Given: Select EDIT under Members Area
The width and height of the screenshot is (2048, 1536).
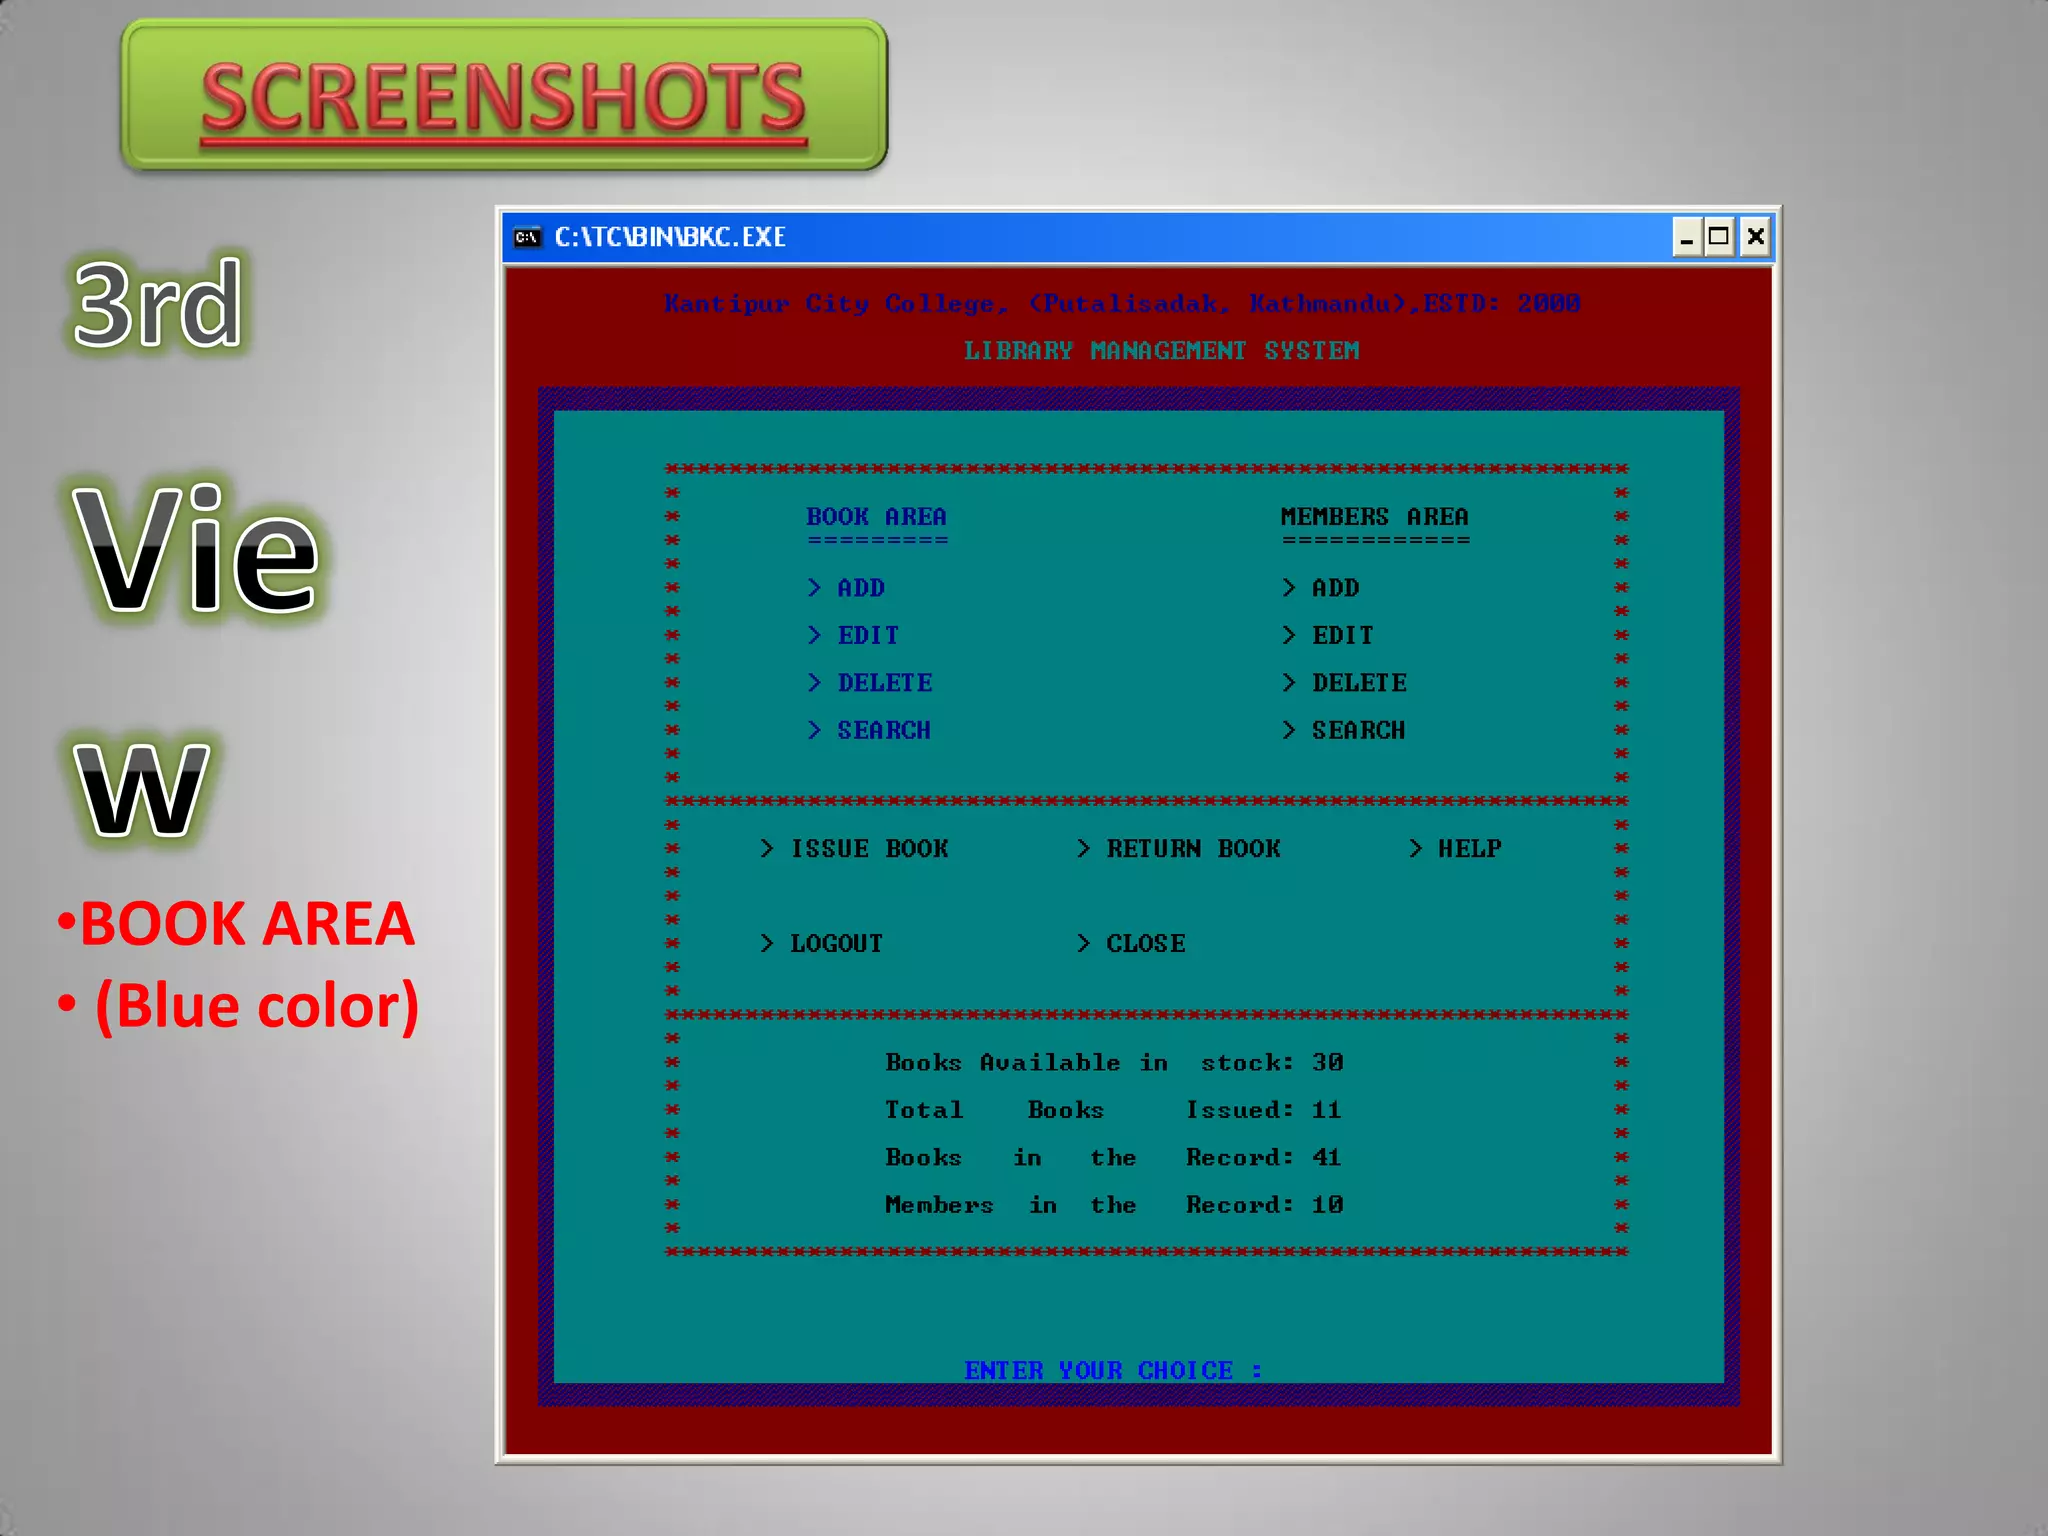Looking at the screenshot, I should (x=1342, y=636).
